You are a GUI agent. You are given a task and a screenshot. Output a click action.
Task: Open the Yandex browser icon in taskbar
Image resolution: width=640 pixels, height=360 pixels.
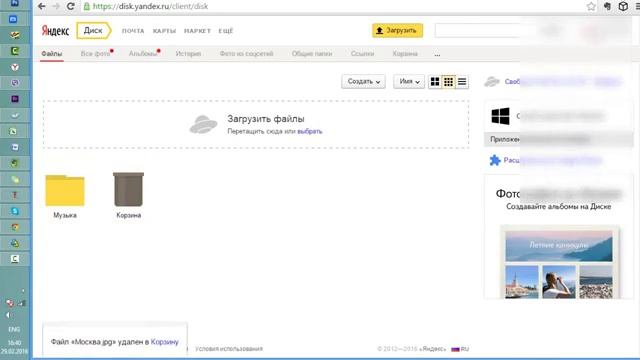click(x=15, y=67)
